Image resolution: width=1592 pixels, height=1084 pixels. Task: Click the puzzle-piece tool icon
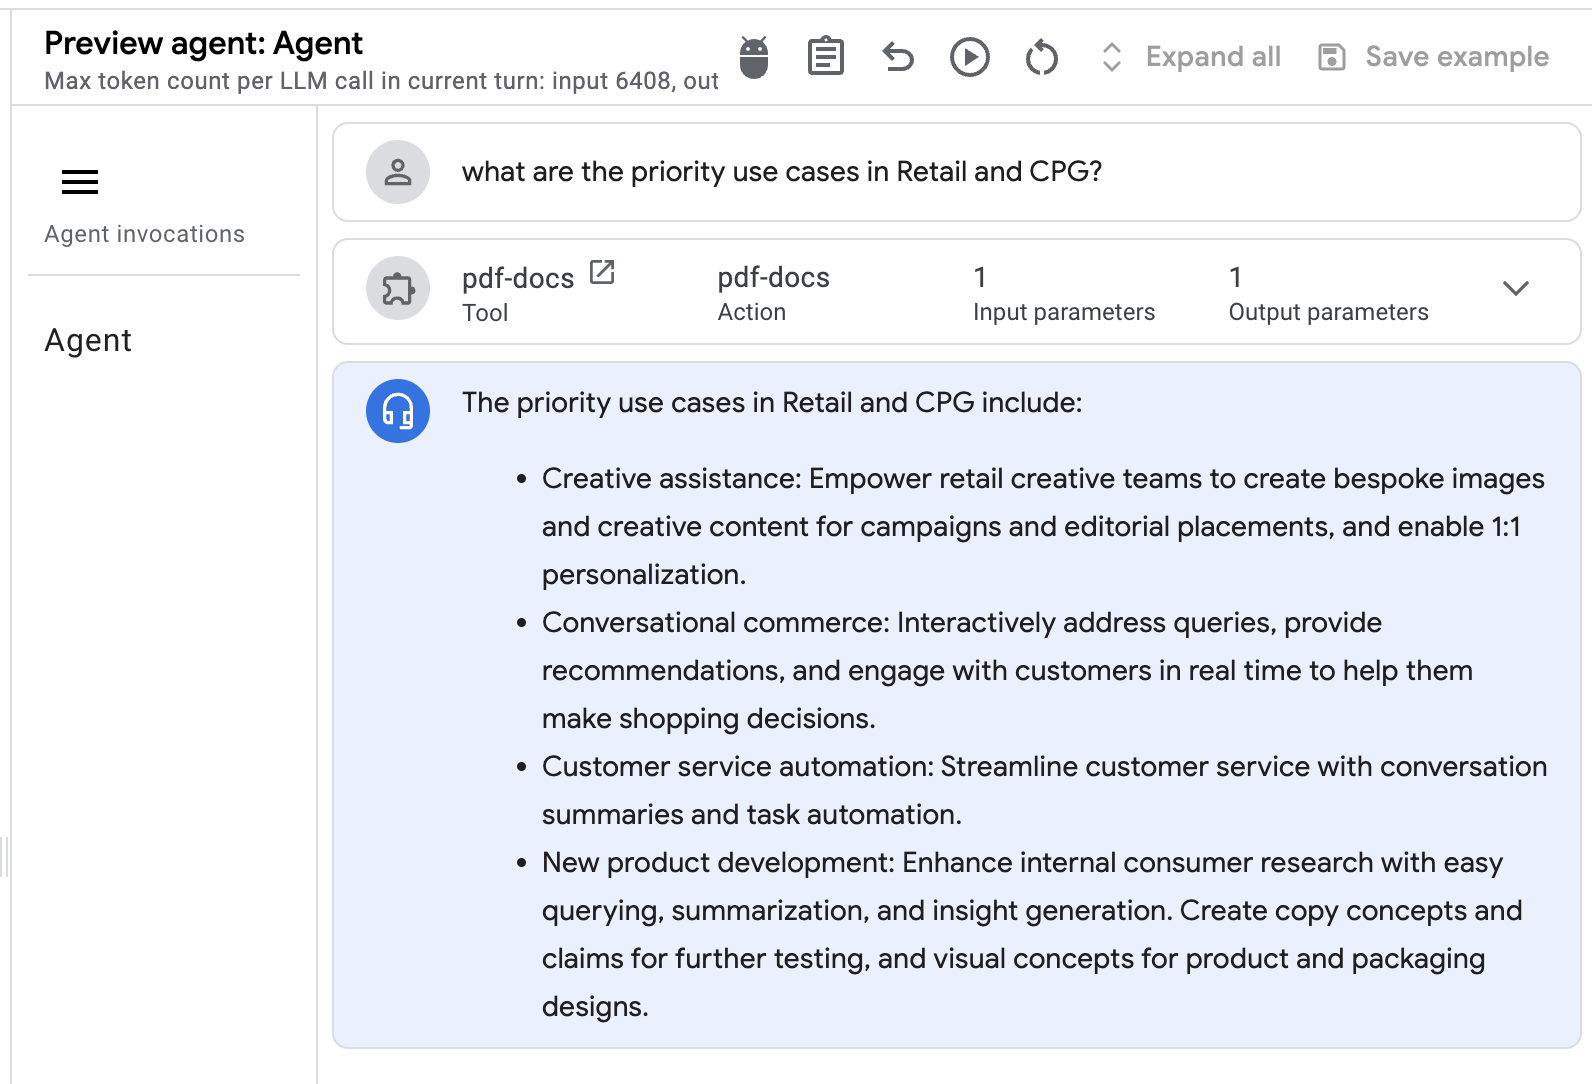coord(398,289)
